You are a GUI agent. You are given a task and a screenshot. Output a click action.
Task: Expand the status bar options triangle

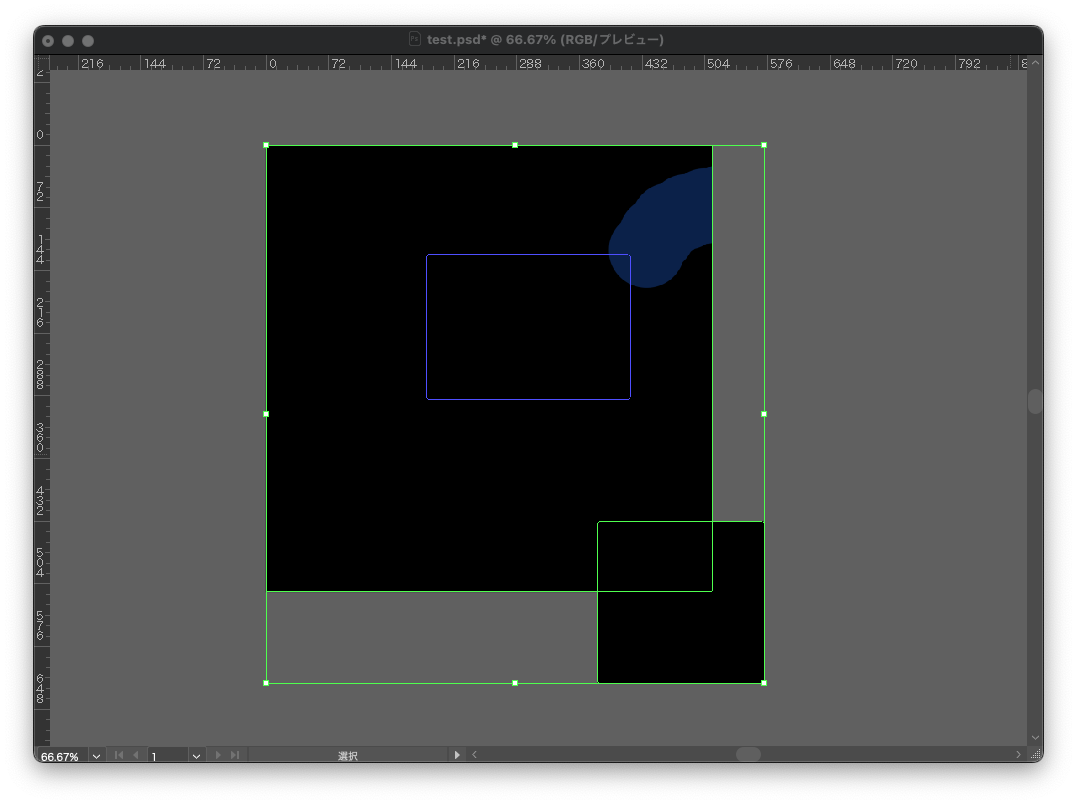[x=458, y=755]
